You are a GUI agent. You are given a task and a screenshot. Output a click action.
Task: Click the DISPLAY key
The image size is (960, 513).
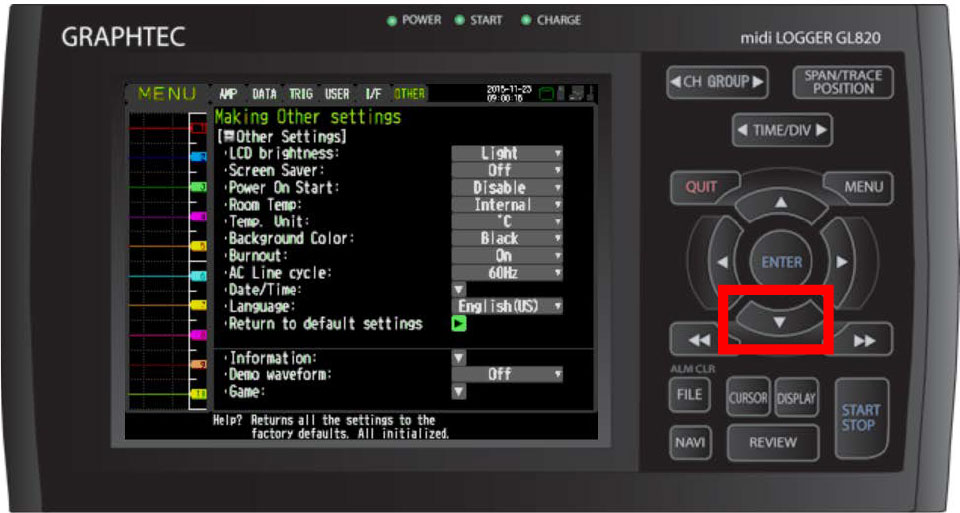pyautogui.click(x=796, y=398)
